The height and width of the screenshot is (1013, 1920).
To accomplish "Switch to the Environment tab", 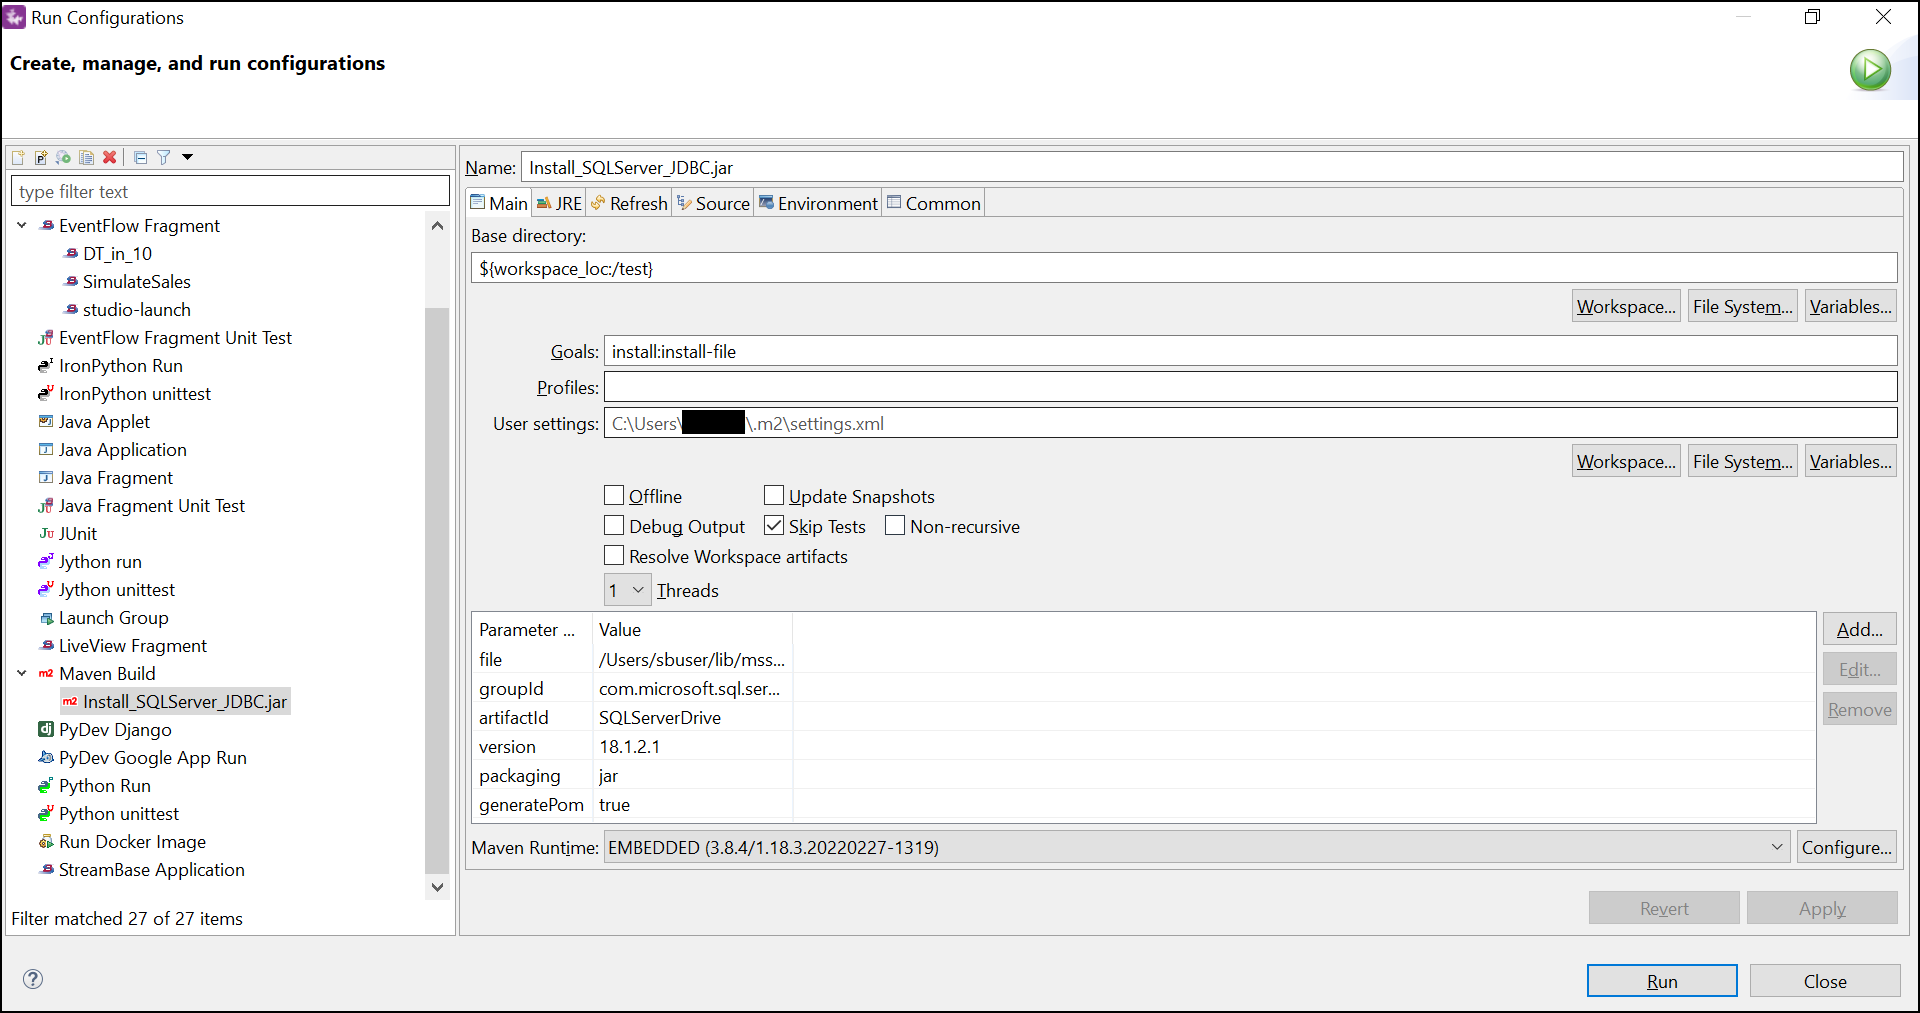I will (x=818, y=203).
